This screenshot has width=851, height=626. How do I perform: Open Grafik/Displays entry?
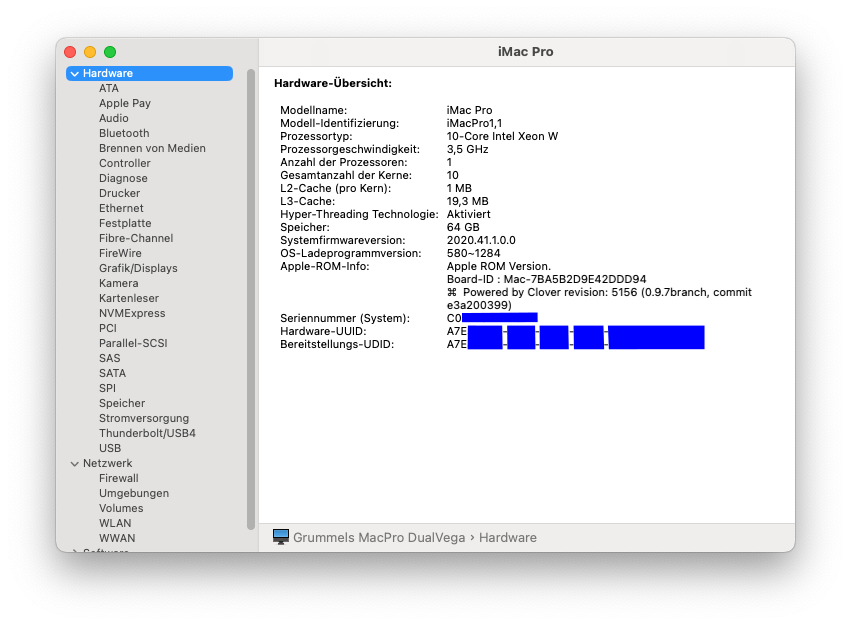click(x=138, y=268)
